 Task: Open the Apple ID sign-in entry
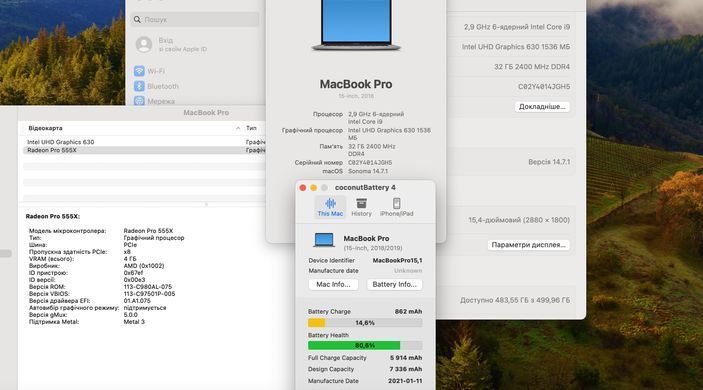coord(195,44)
